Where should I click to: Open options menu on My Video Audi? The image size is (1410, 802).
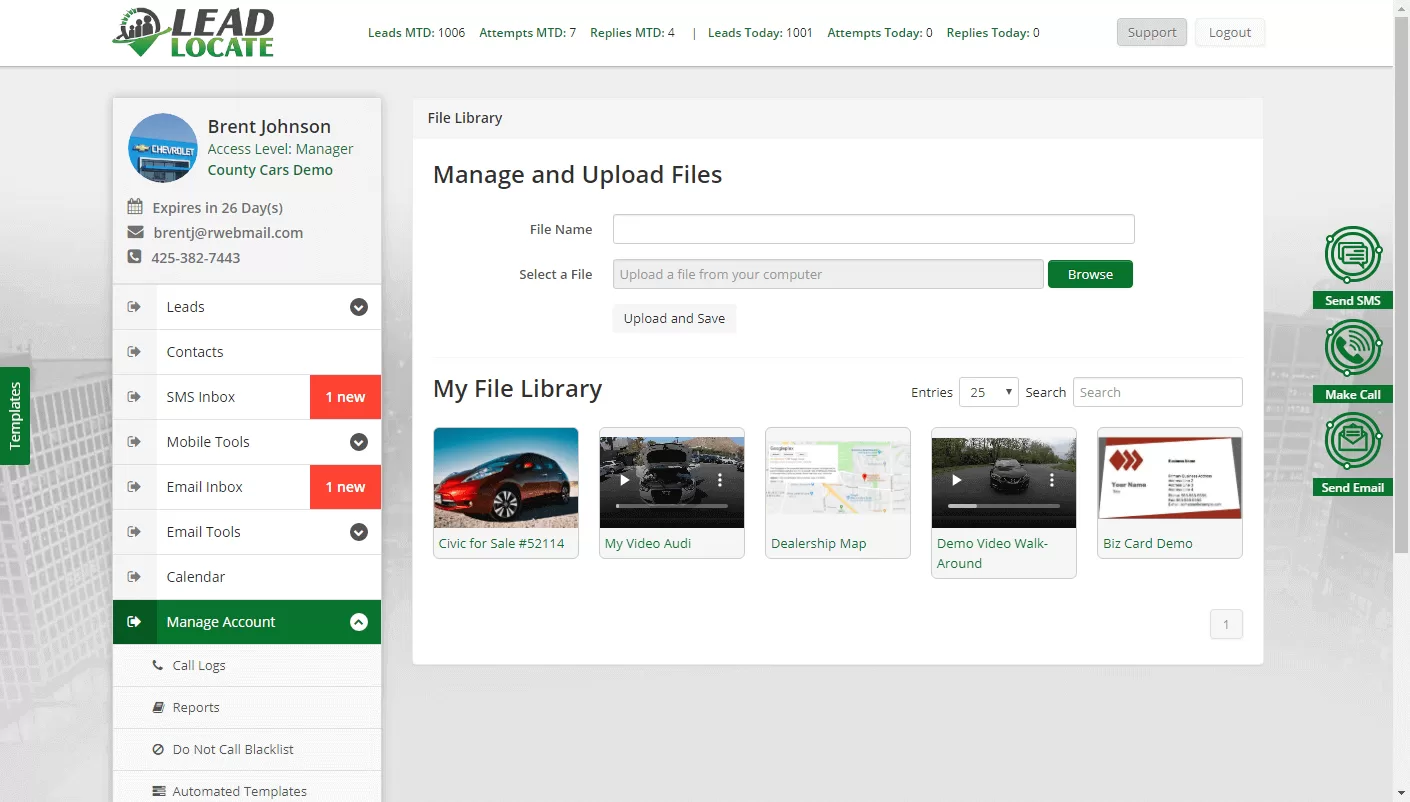[720, 481]
